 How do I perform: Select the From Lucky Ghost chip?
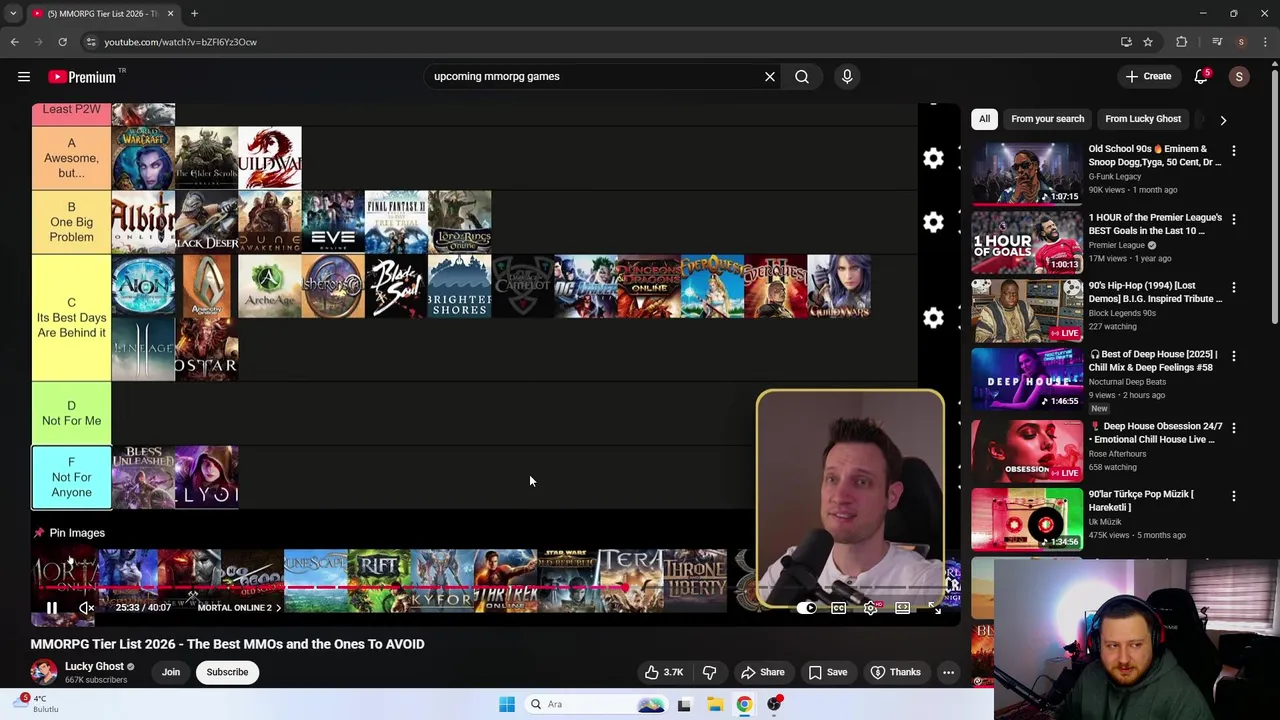[x=1143, y=119]
